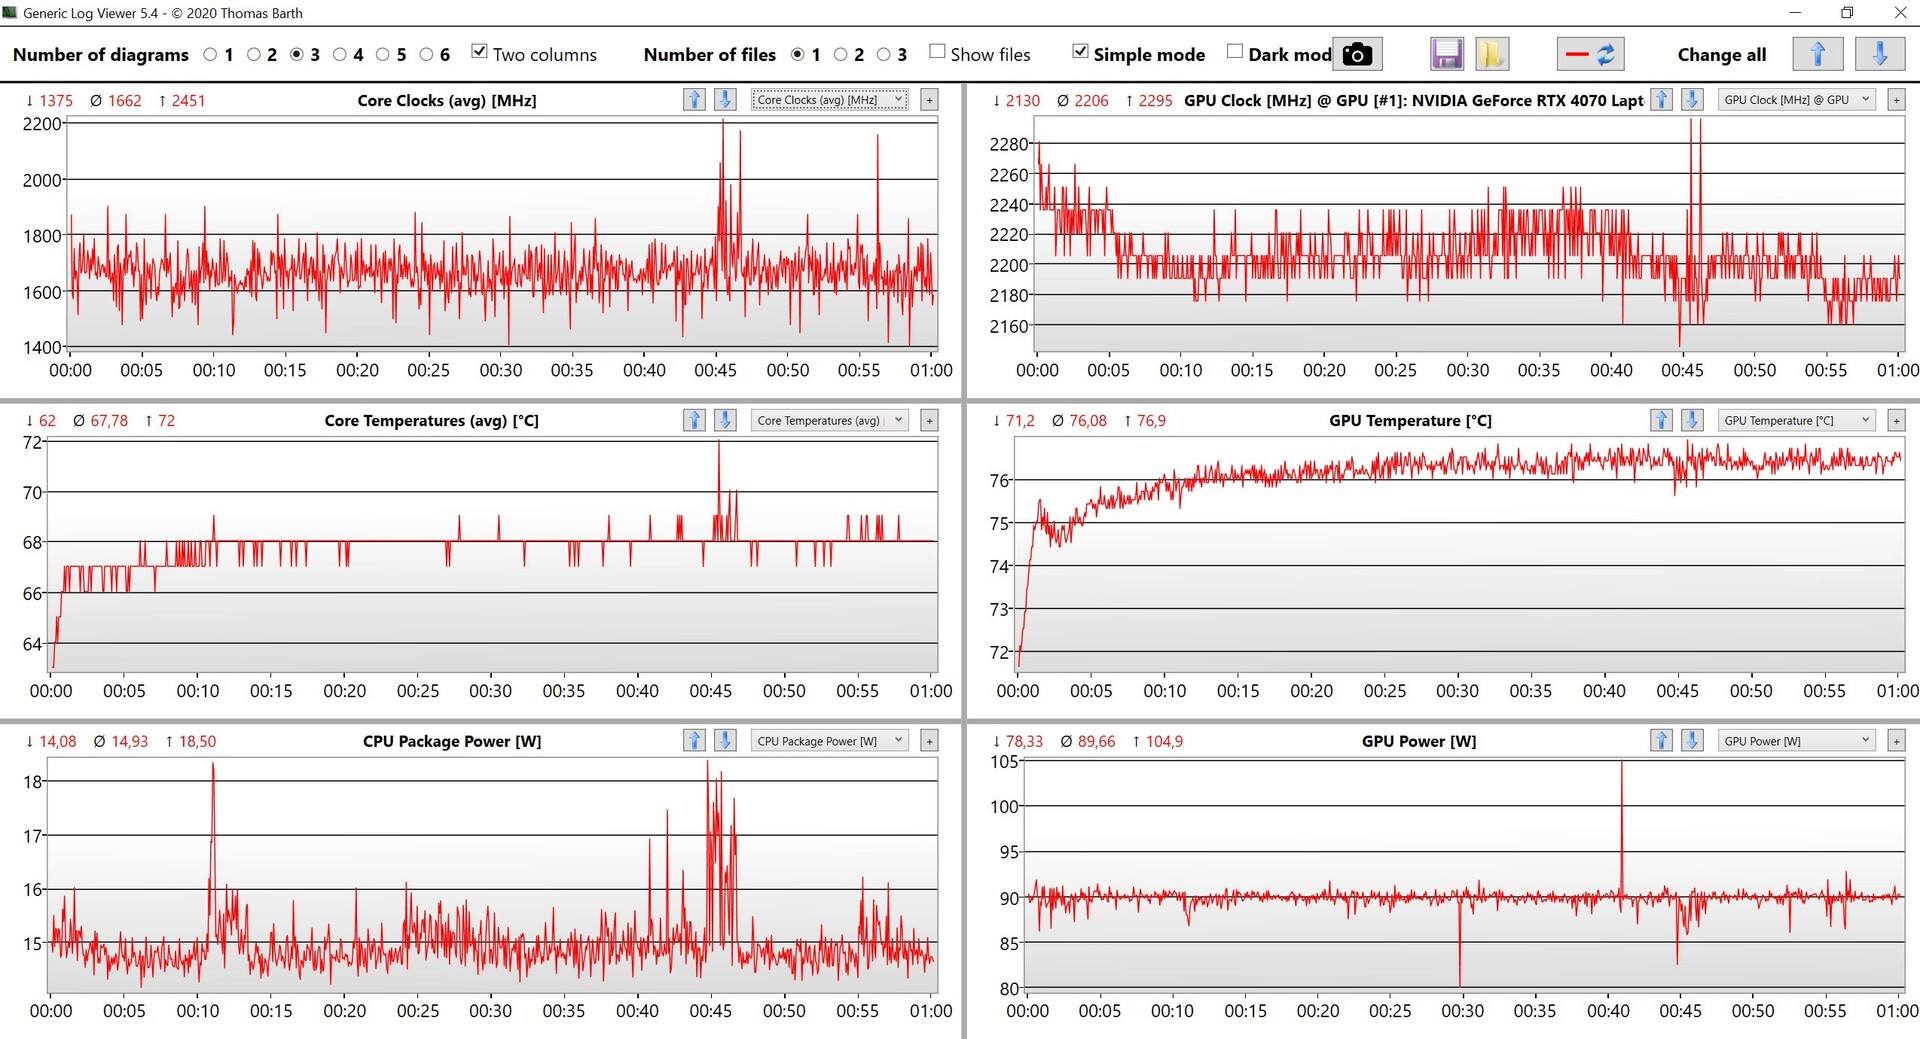1920x1039 pixels.
Task: Toggle the Two columns checkbox
Action: (x=480, y=52)
